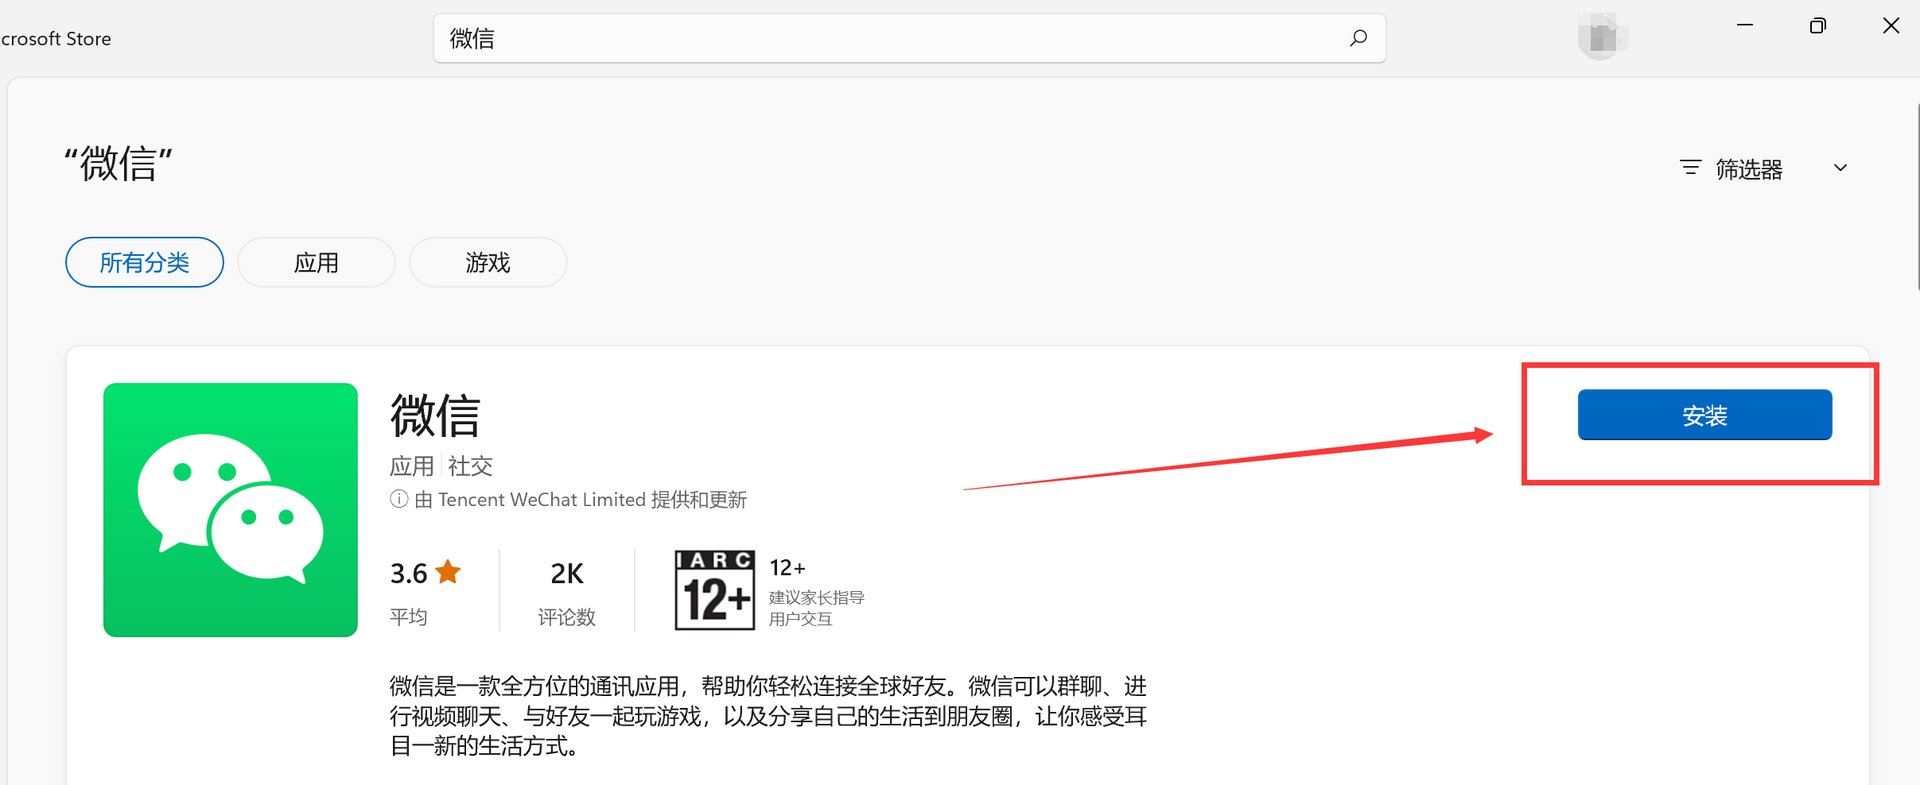Click the Tencent WeChat Limited provider text
Image resolution: width=1920 pixels, height=785 pixels.
(542, 499)
